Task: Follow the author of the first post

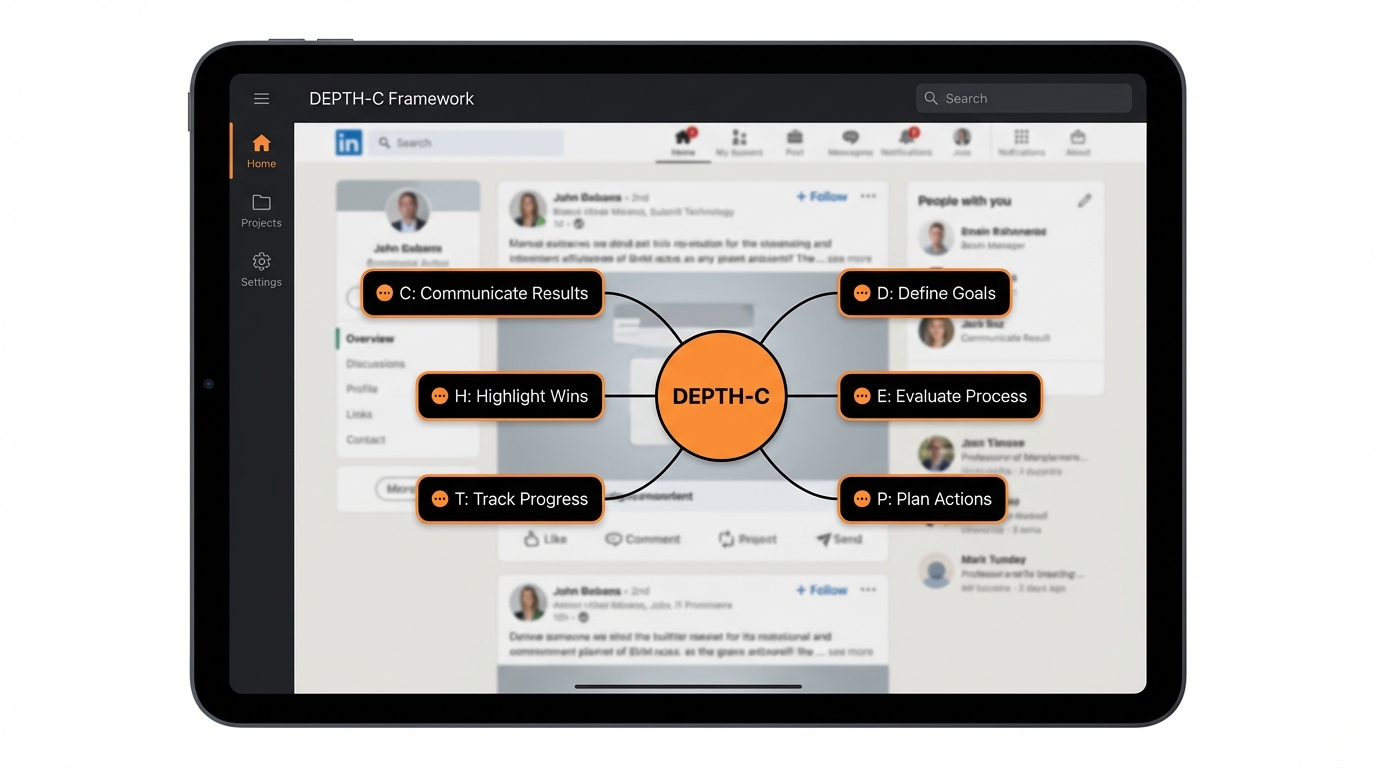Action: pos(821,197)
